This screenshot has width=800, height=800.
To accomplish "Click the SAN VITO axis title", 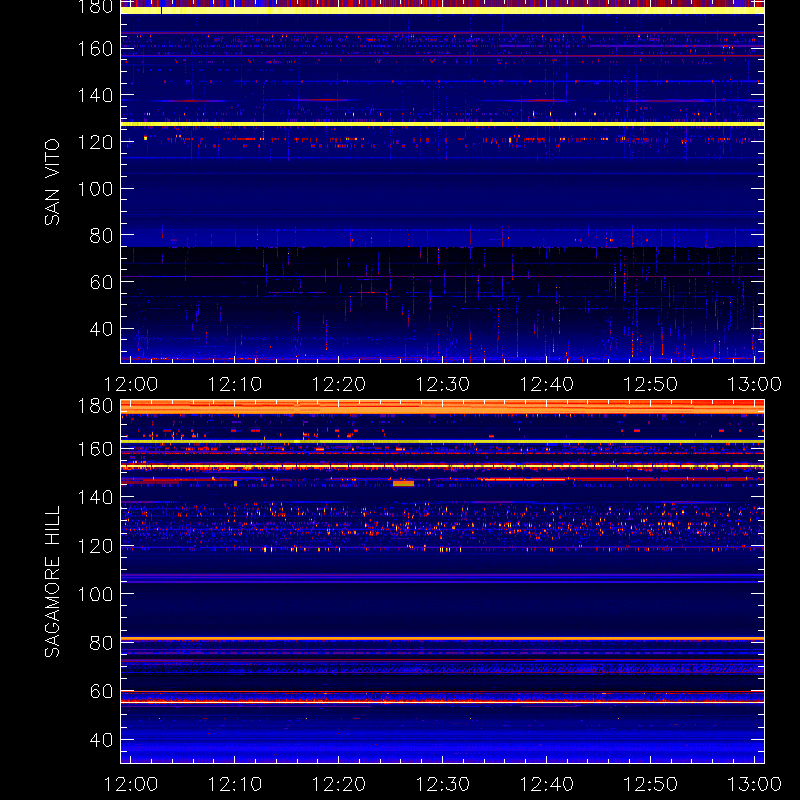I will 52,182.
